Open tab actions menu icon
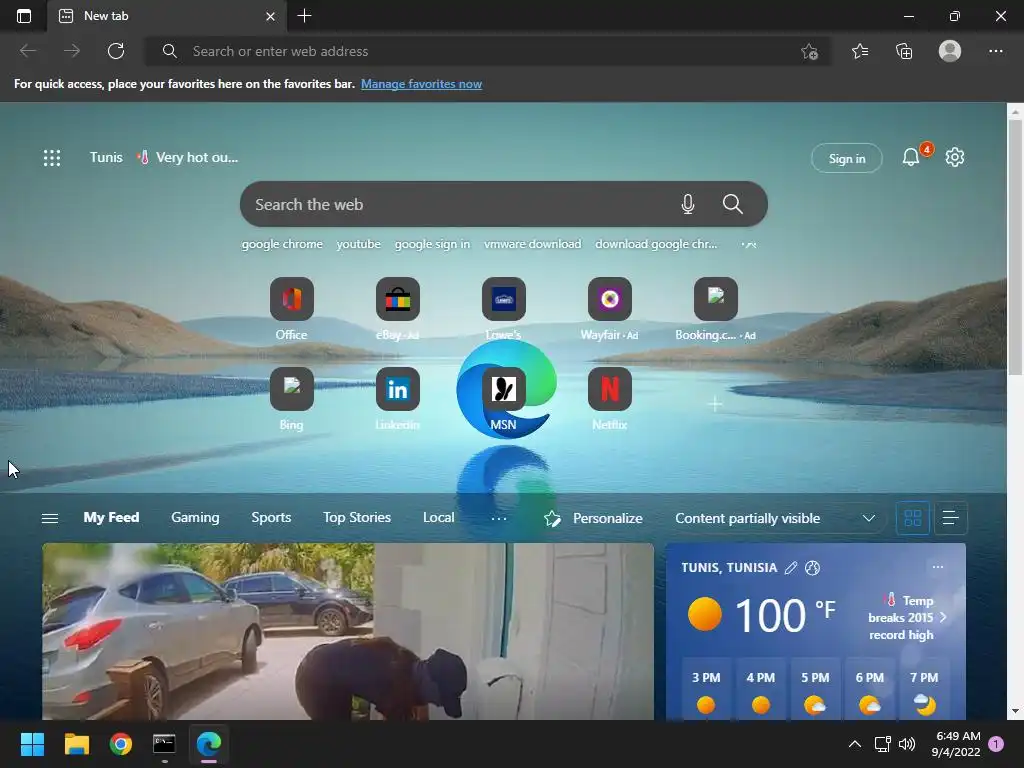 [24, 16]
